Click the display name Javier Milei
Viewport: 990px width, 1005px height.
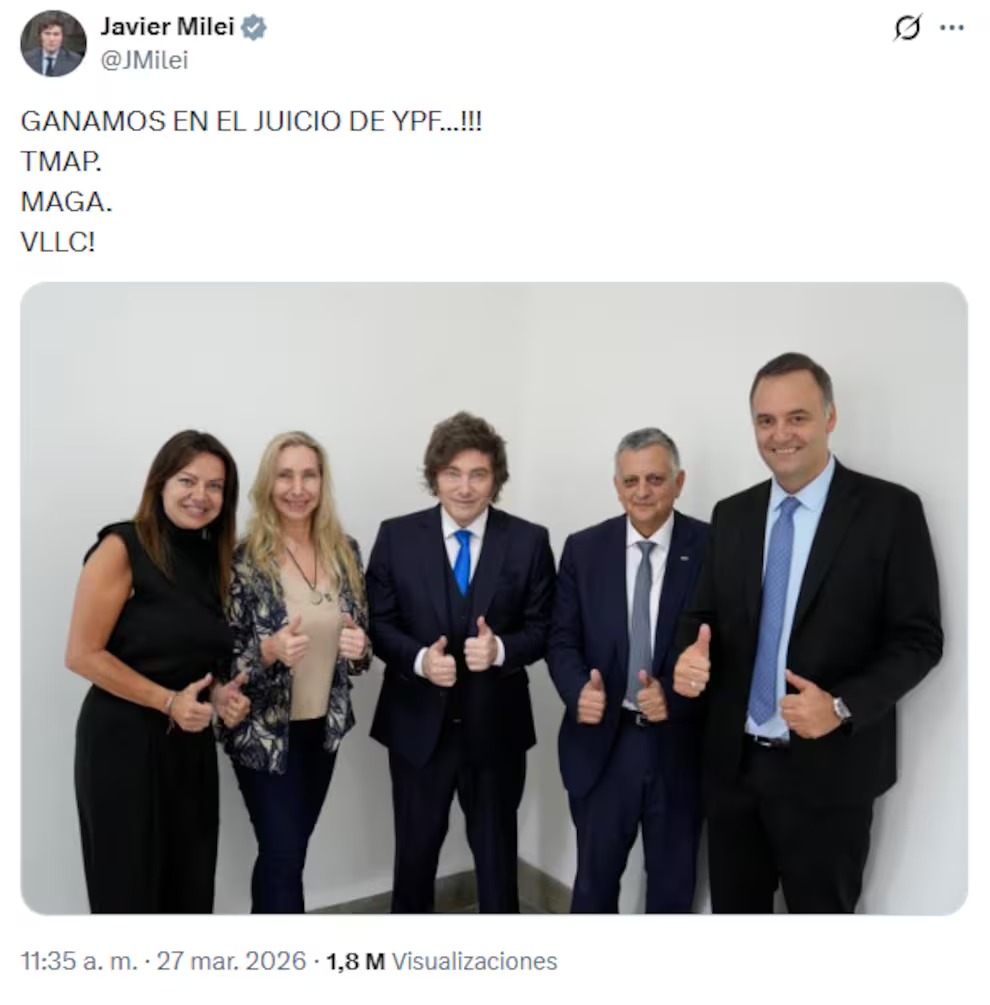[166, 27]
